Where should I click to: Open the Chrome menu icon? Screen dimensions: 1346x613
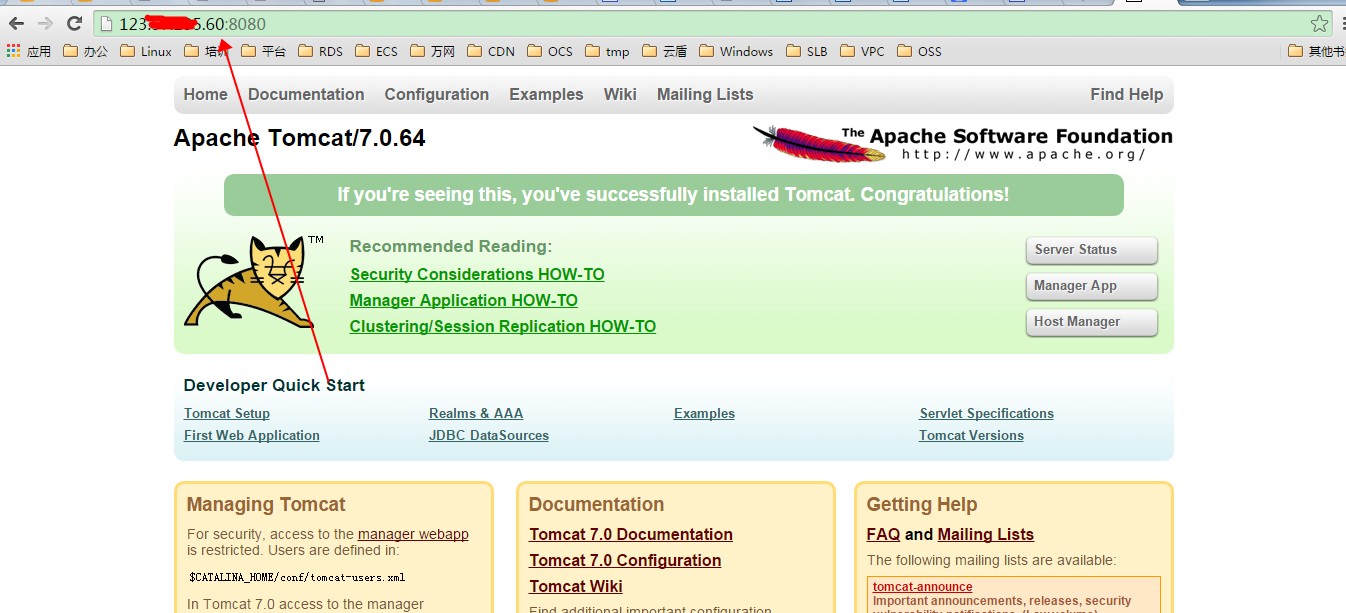tap(1341, 24)
